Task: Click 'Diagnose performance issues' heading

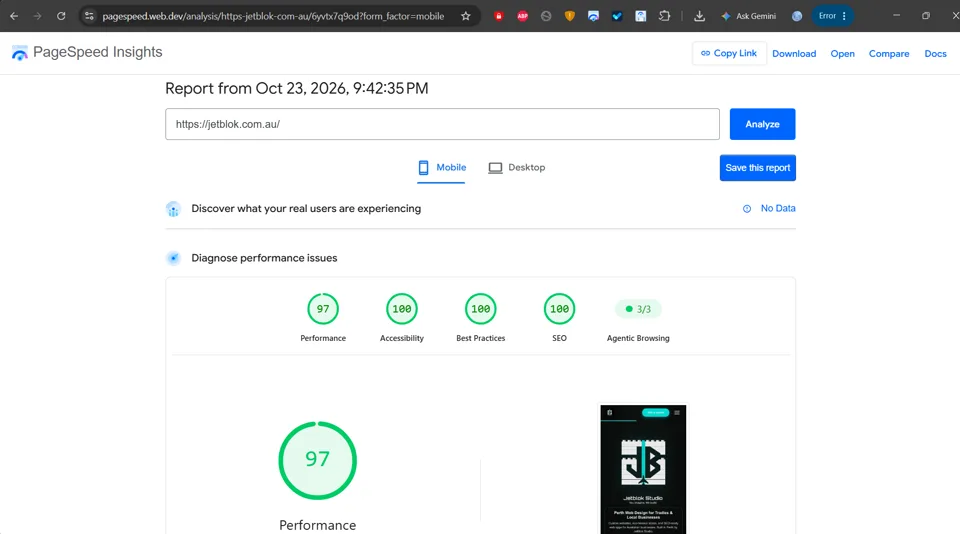Action: (x=264, y=258)
